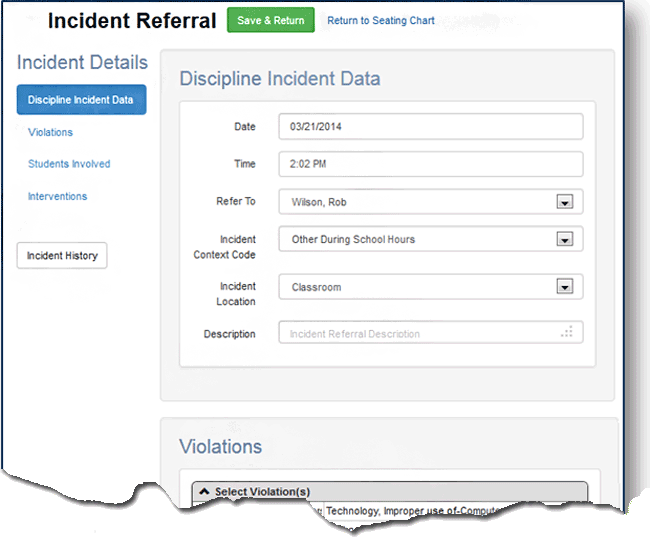
Task: Click the Incident Location field label
Action: pyautogui.click(x=236, y=294)
